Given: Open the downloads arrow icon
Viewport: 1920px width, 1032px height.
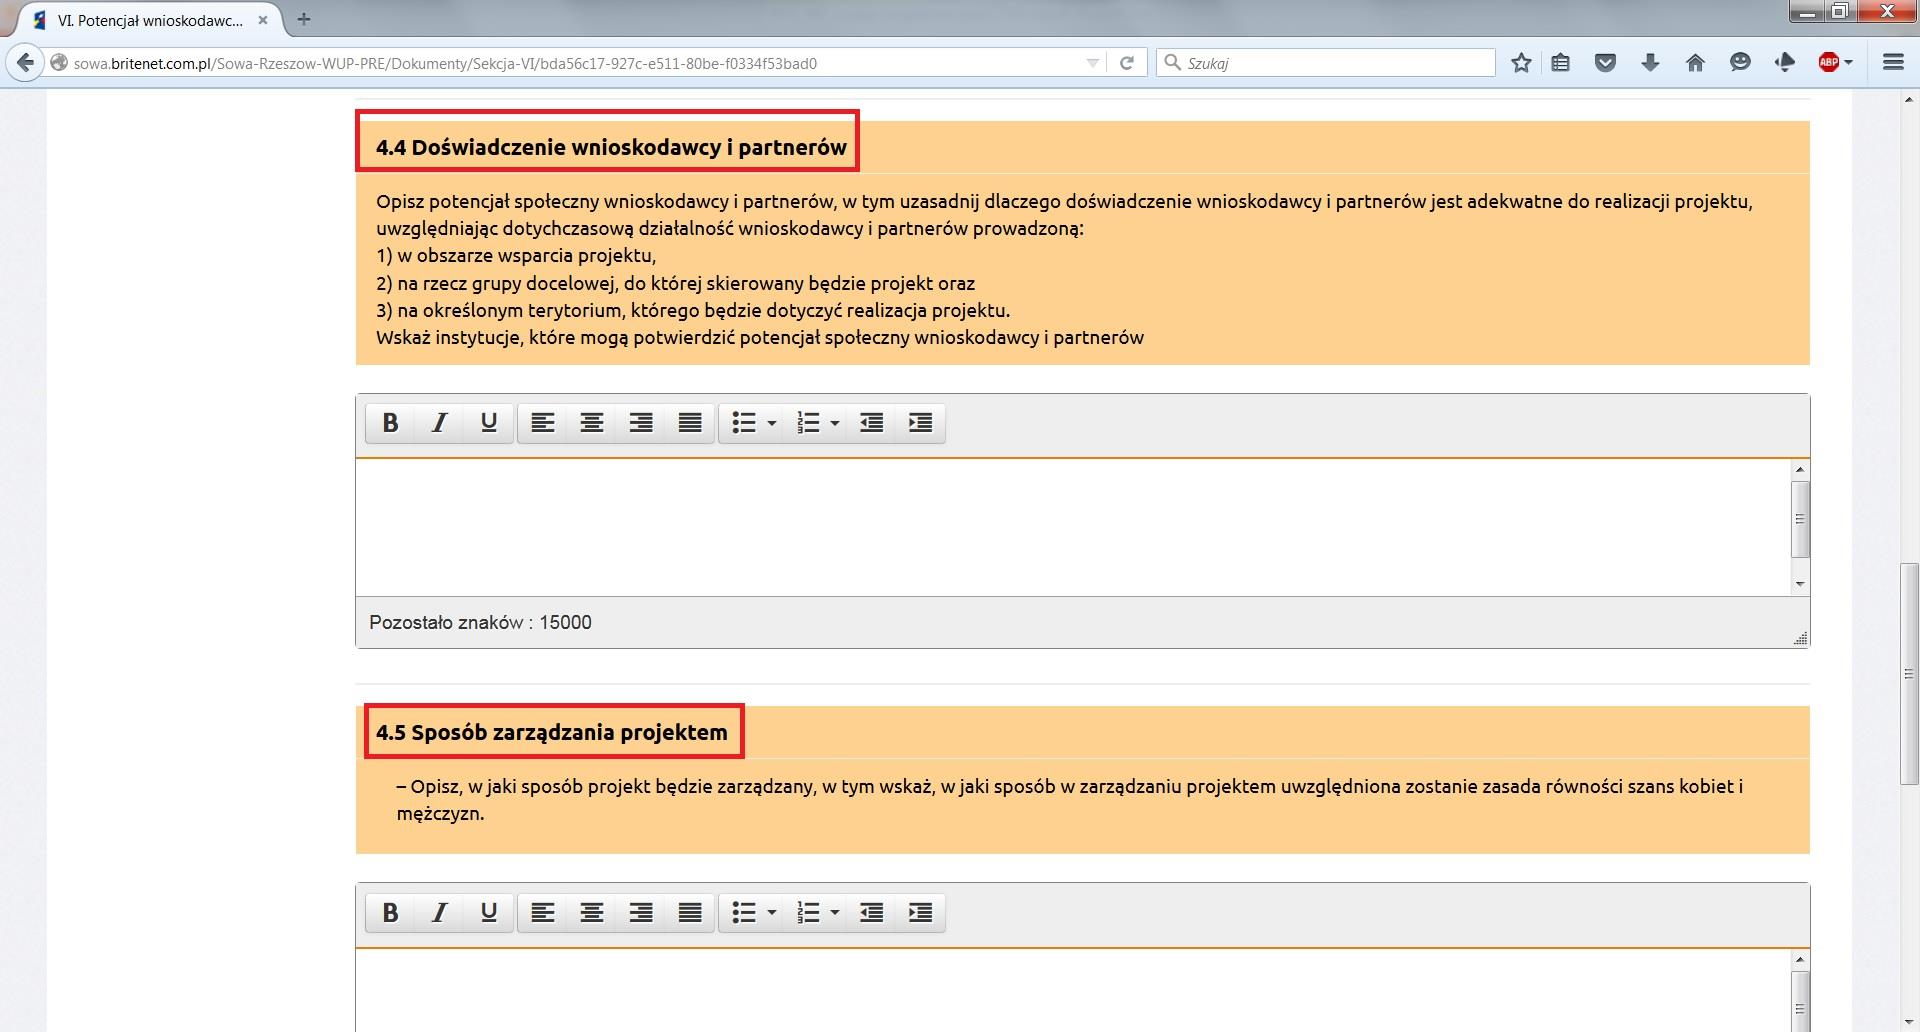Looking at the screenshot, I should tap(1650, 63).
